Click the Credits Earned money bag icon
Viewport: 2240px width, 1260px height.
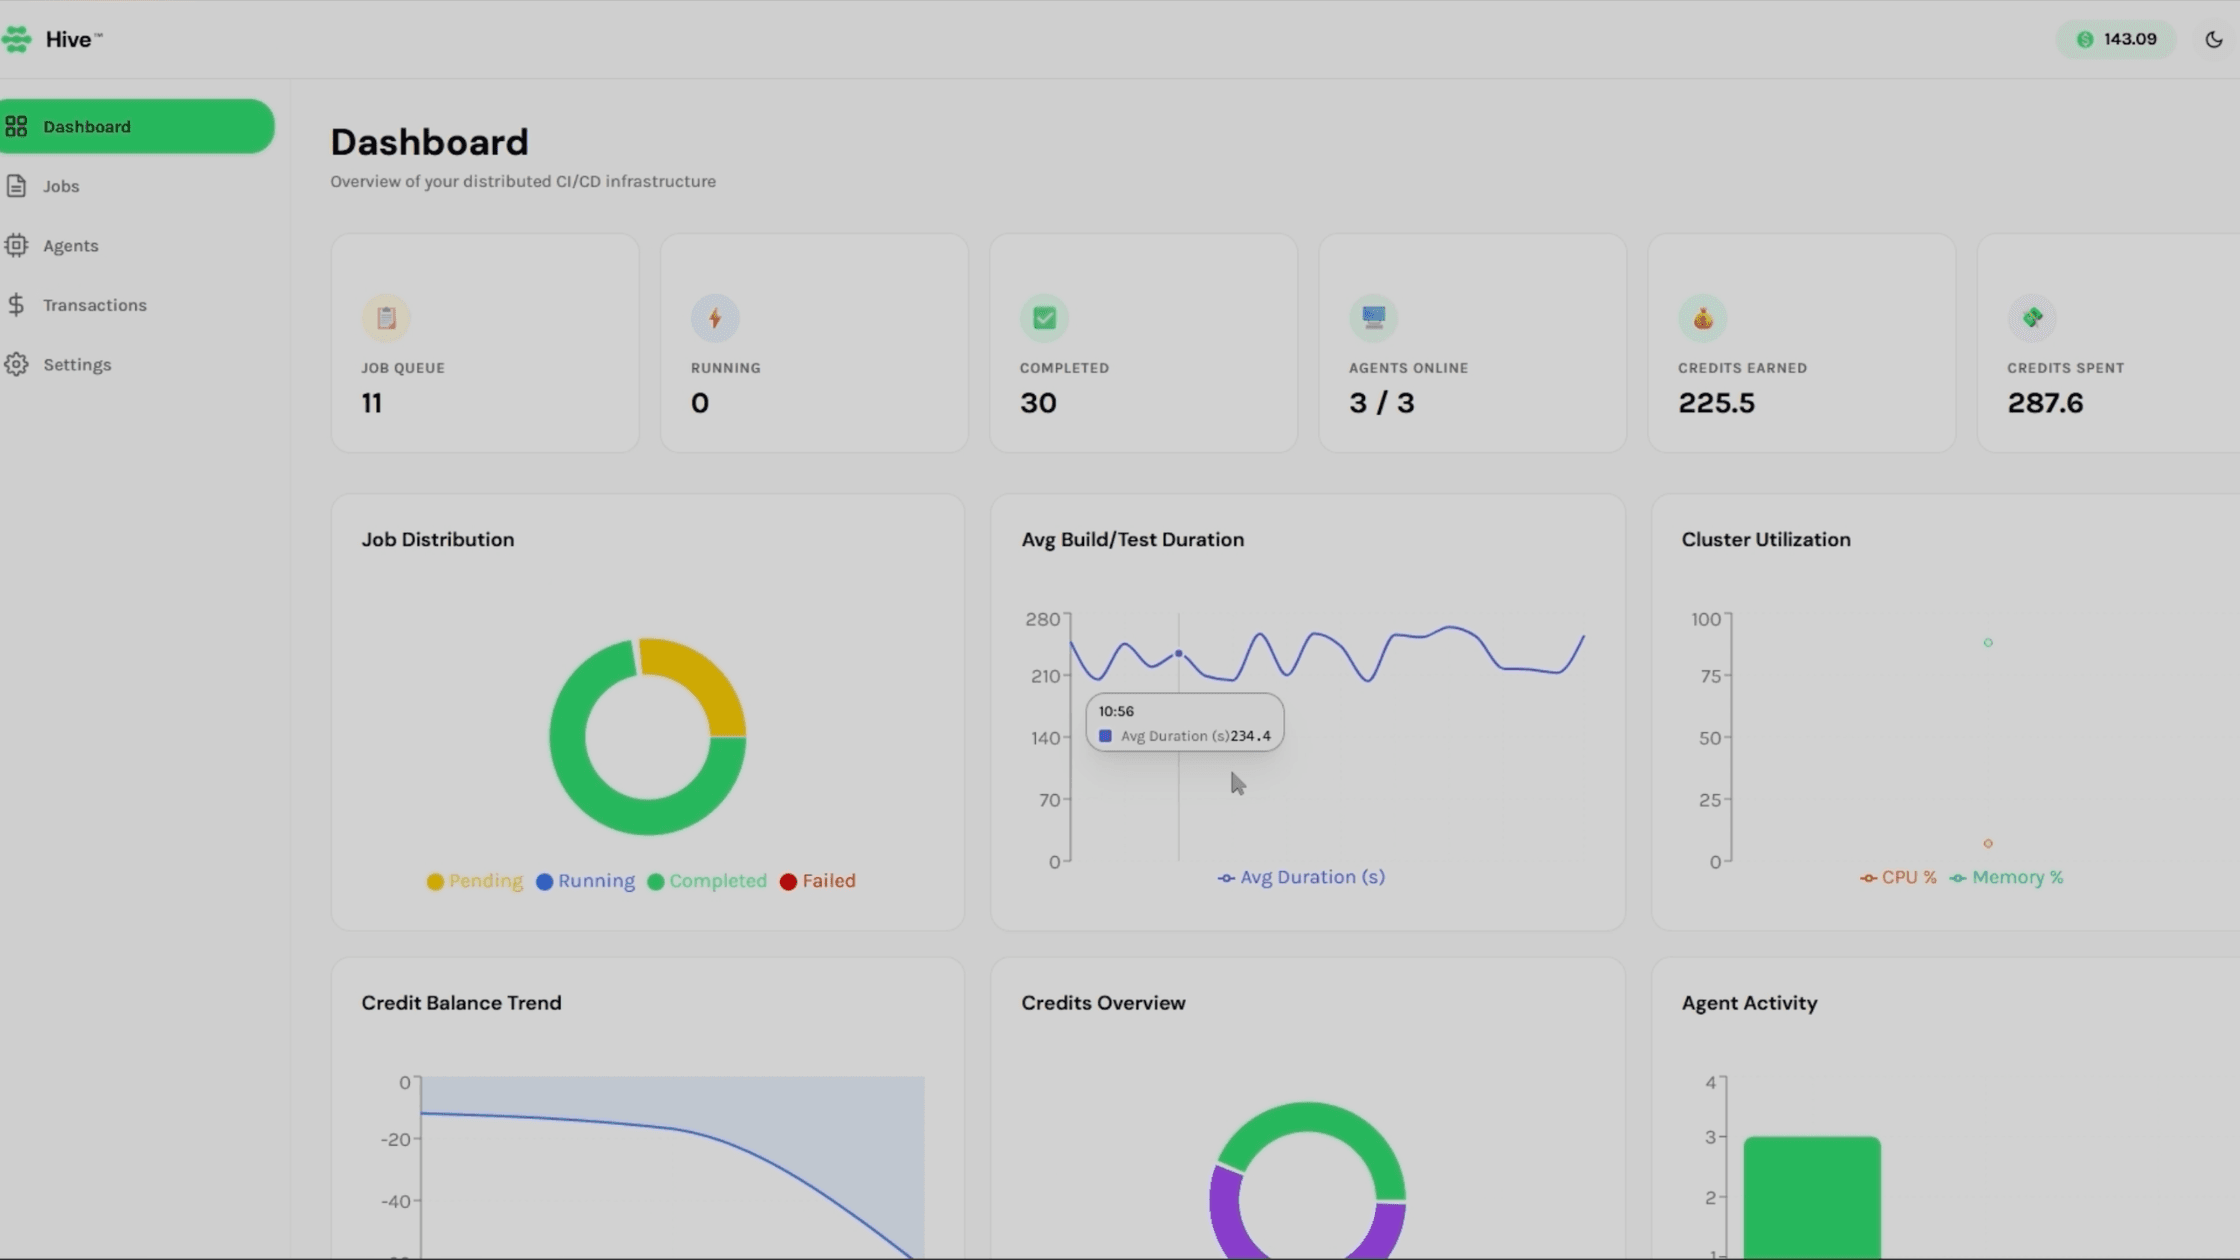pos(1702,318)
